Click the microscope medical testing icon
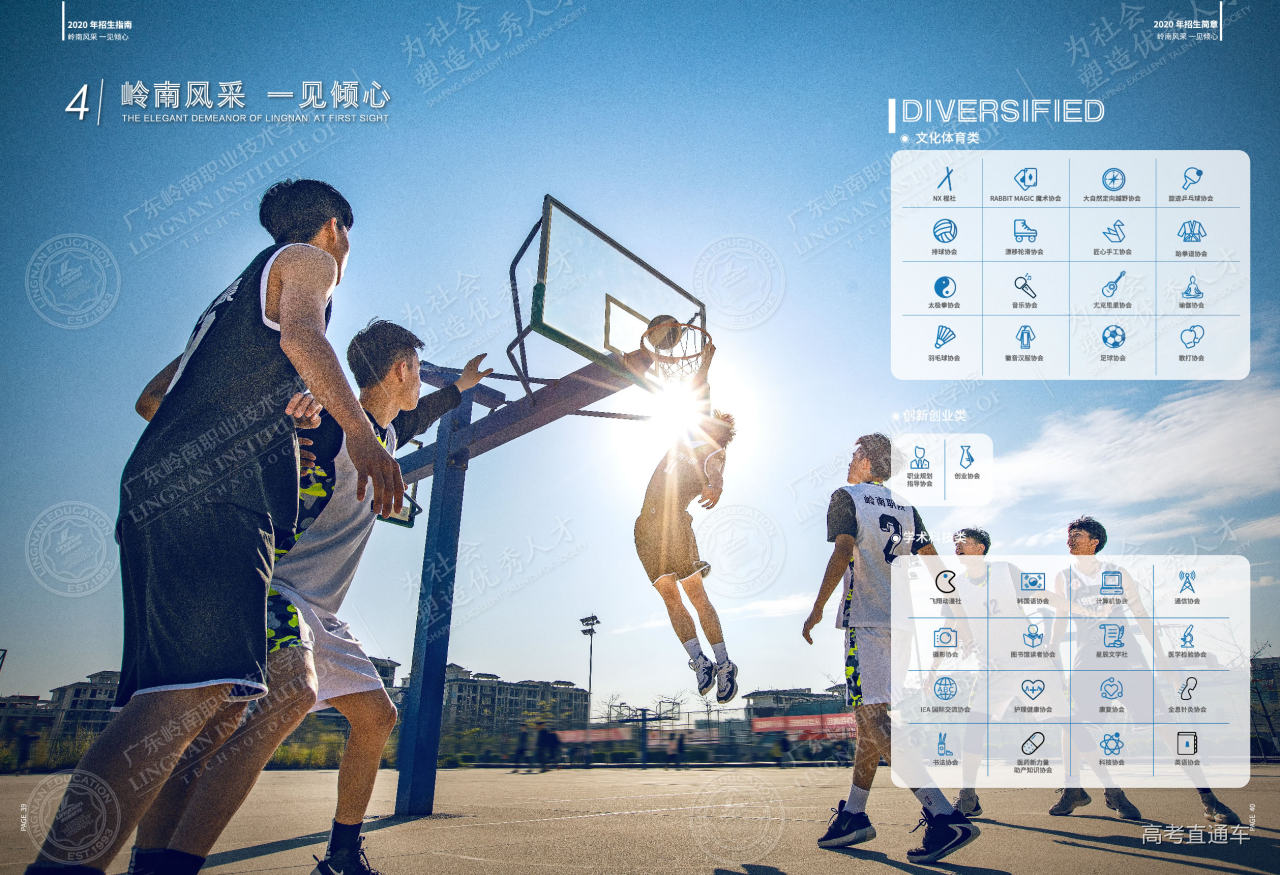1280x875 pixels. tap(1187, 636)
